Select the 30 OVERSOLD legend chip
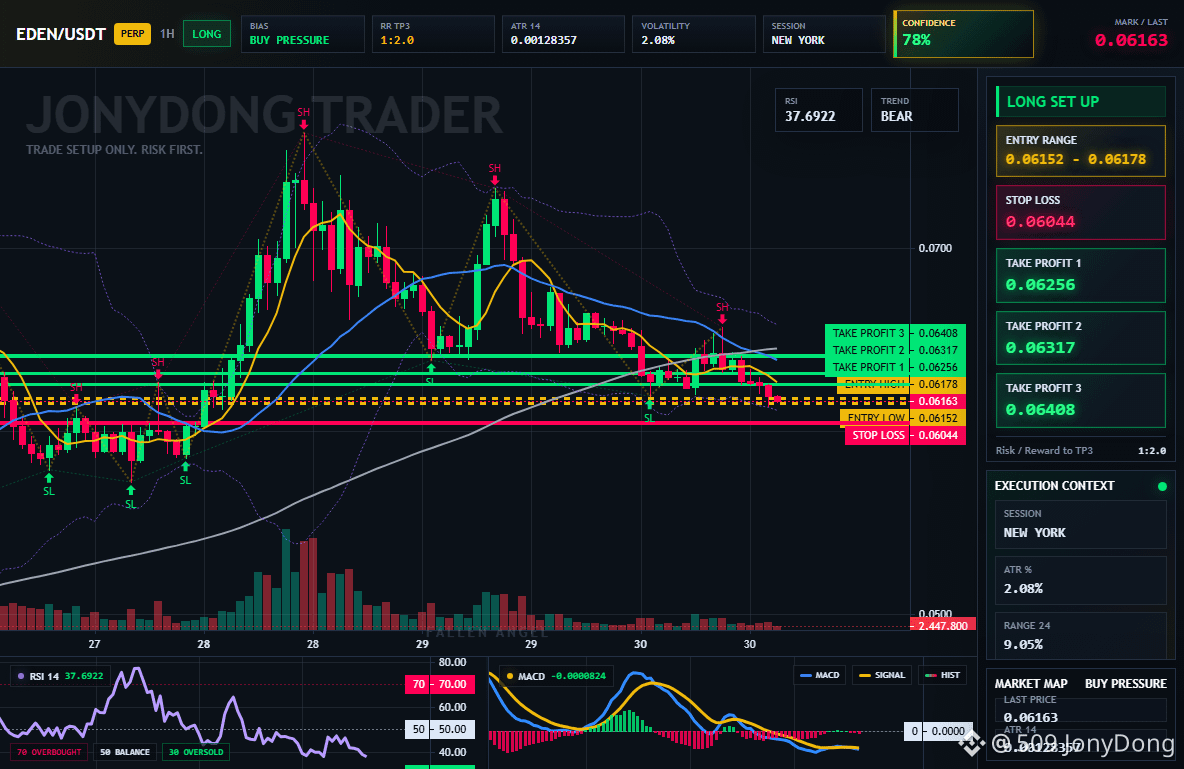The width and height of the screenshot is (1184, 769). [x=196, y=752]
